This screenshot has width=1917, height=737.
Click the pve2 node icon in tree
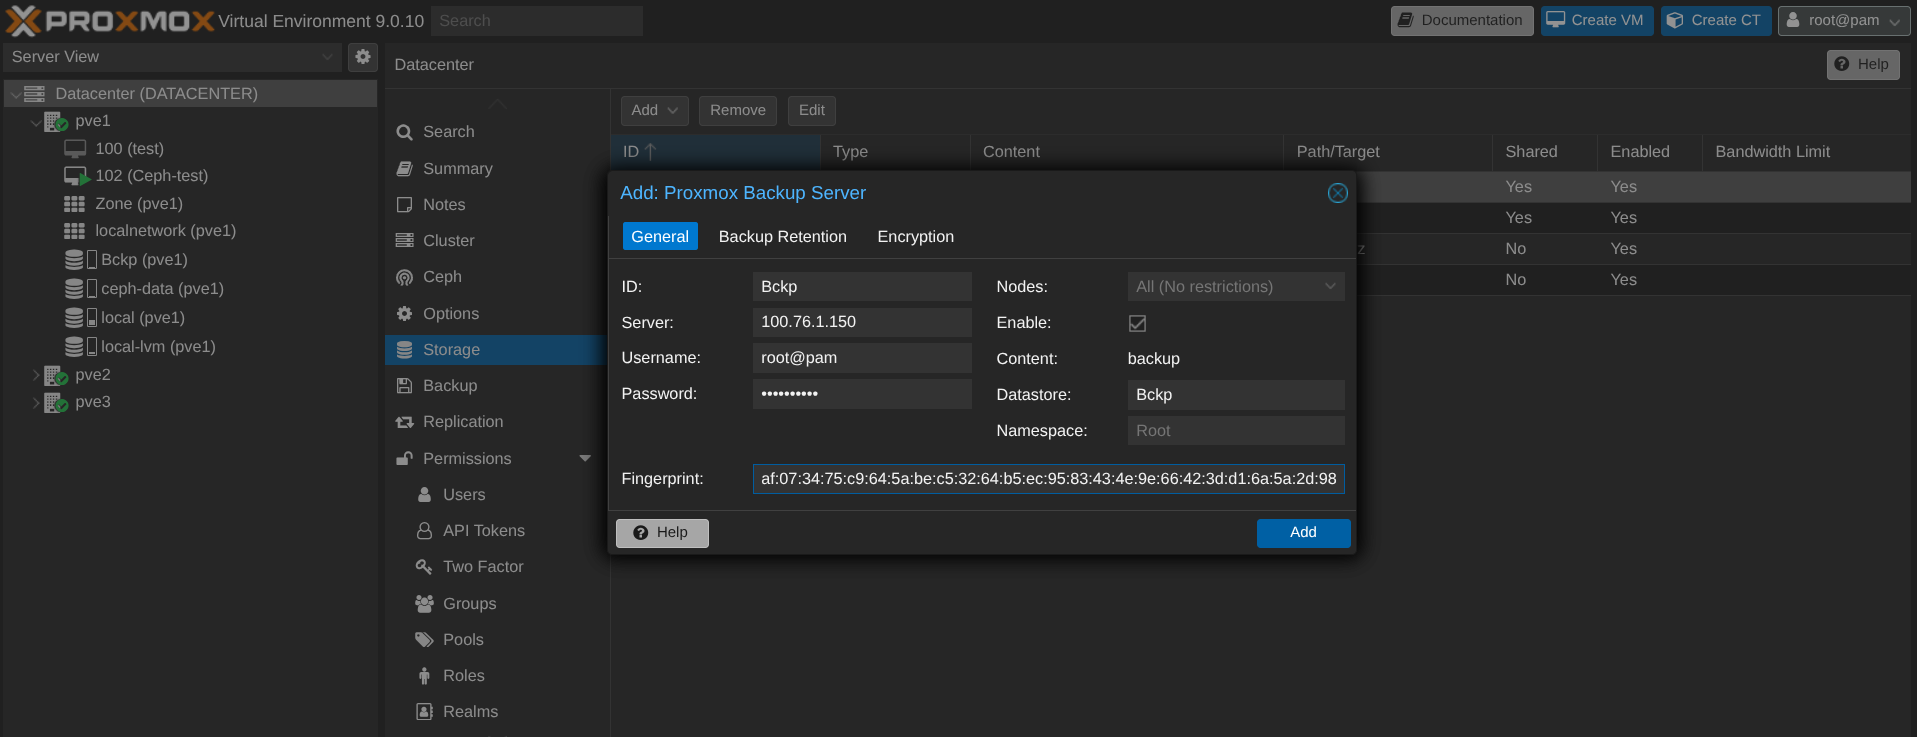tap(56, 375)
